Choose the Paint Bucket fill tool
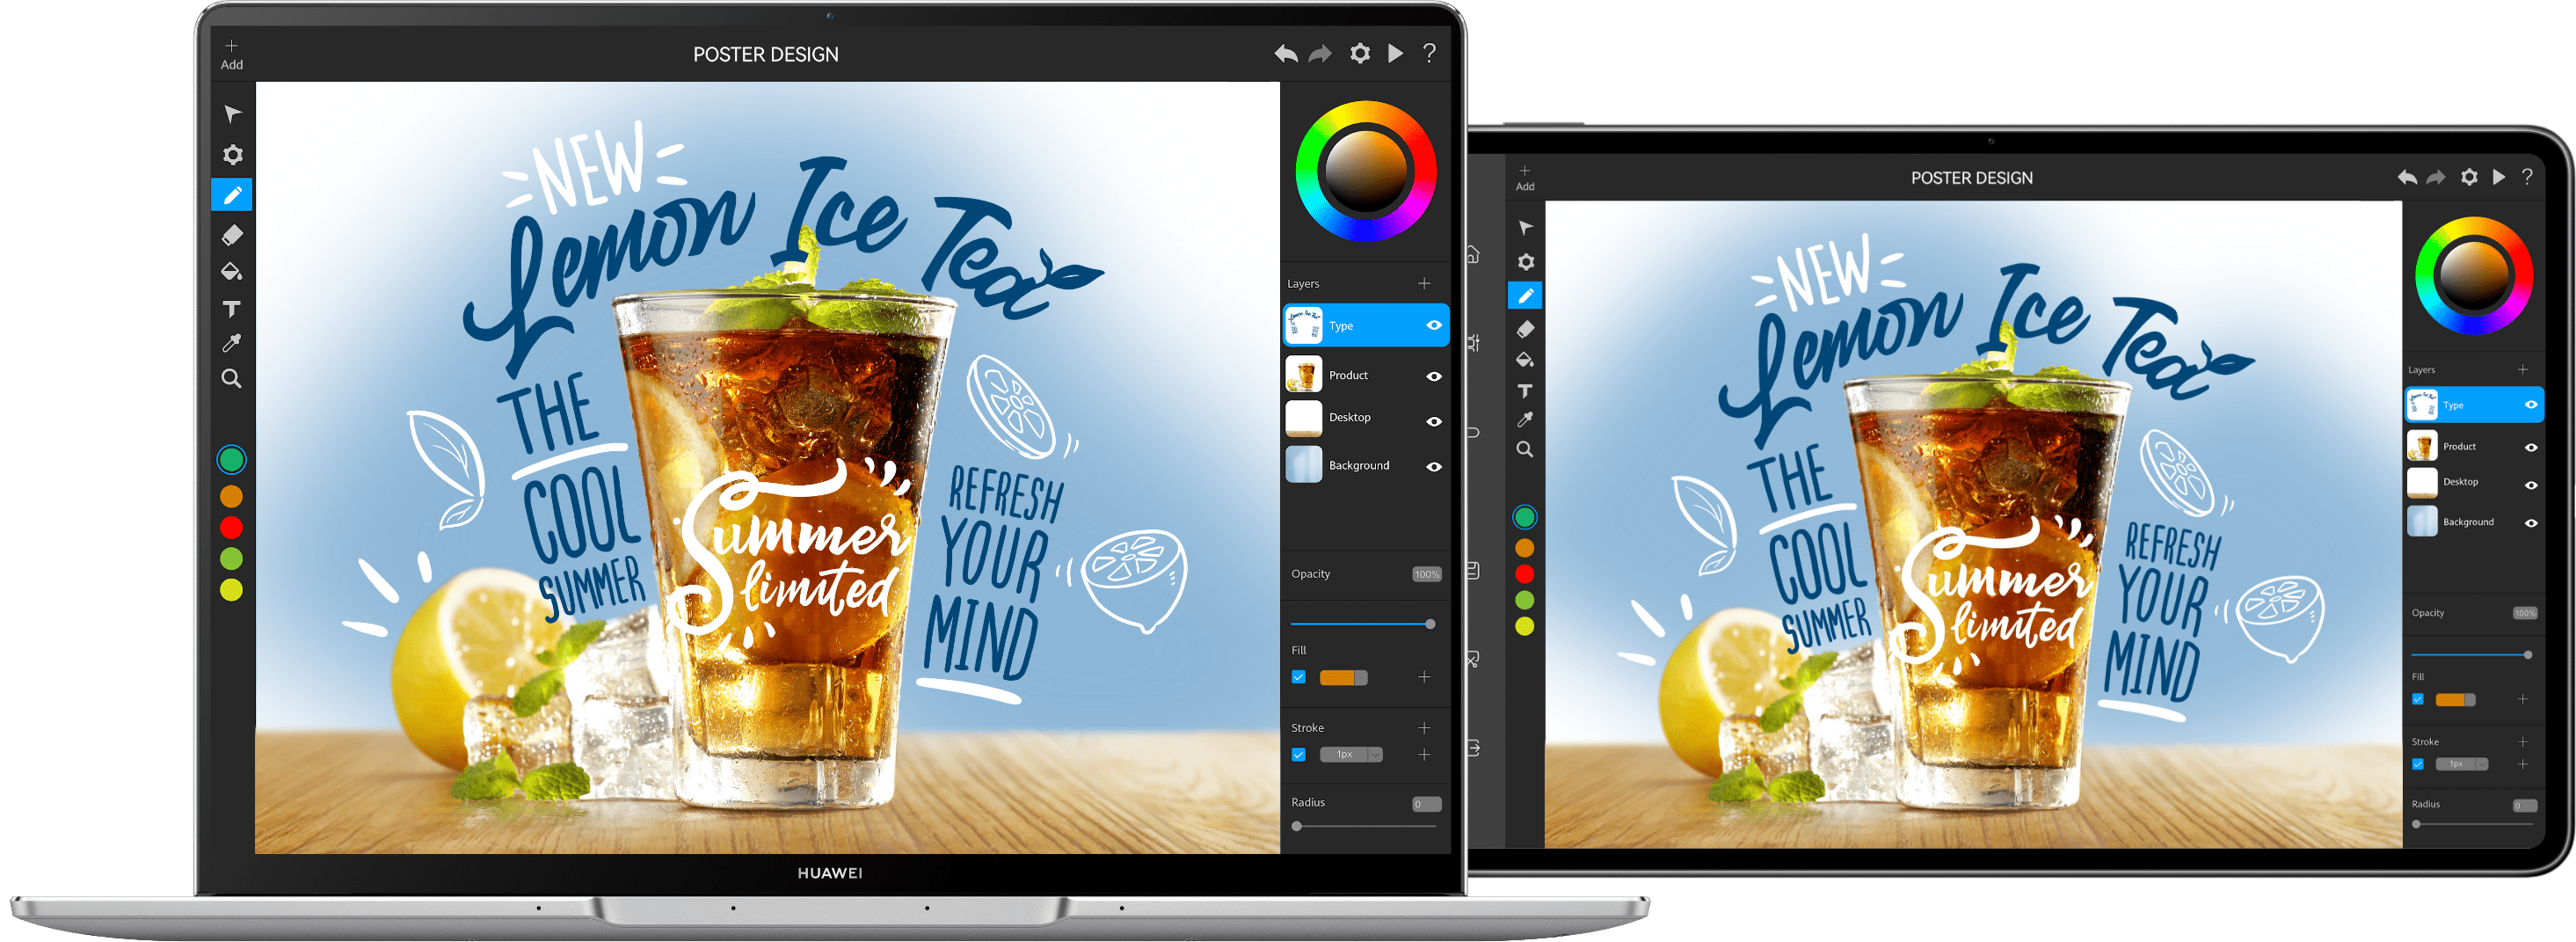2576x942 pixels. pos(232,272)
